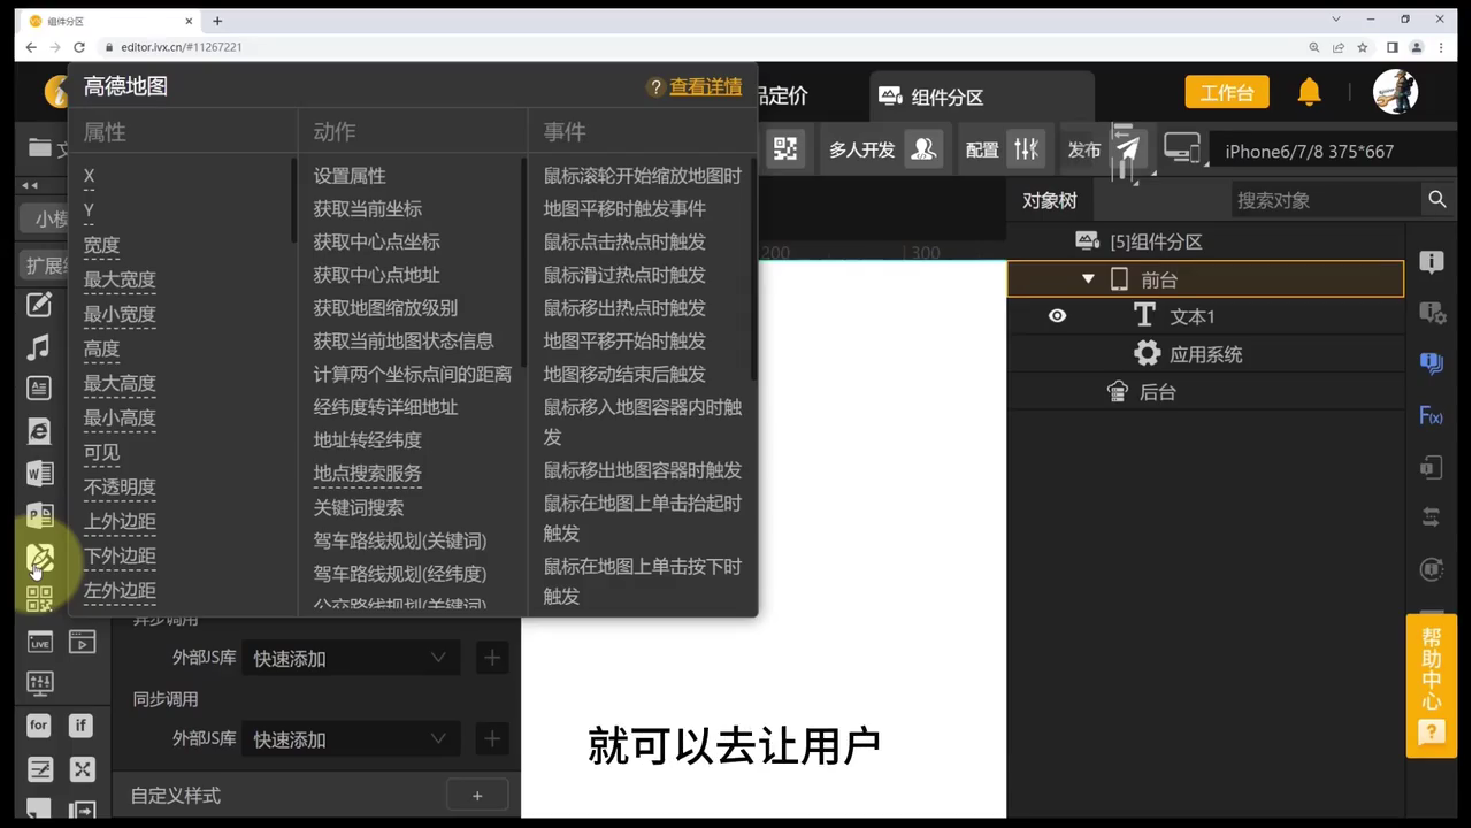The width and height of the screenshot is (1471, 828).
Task: Click the 工作台 button
Action: point(1227,92)
